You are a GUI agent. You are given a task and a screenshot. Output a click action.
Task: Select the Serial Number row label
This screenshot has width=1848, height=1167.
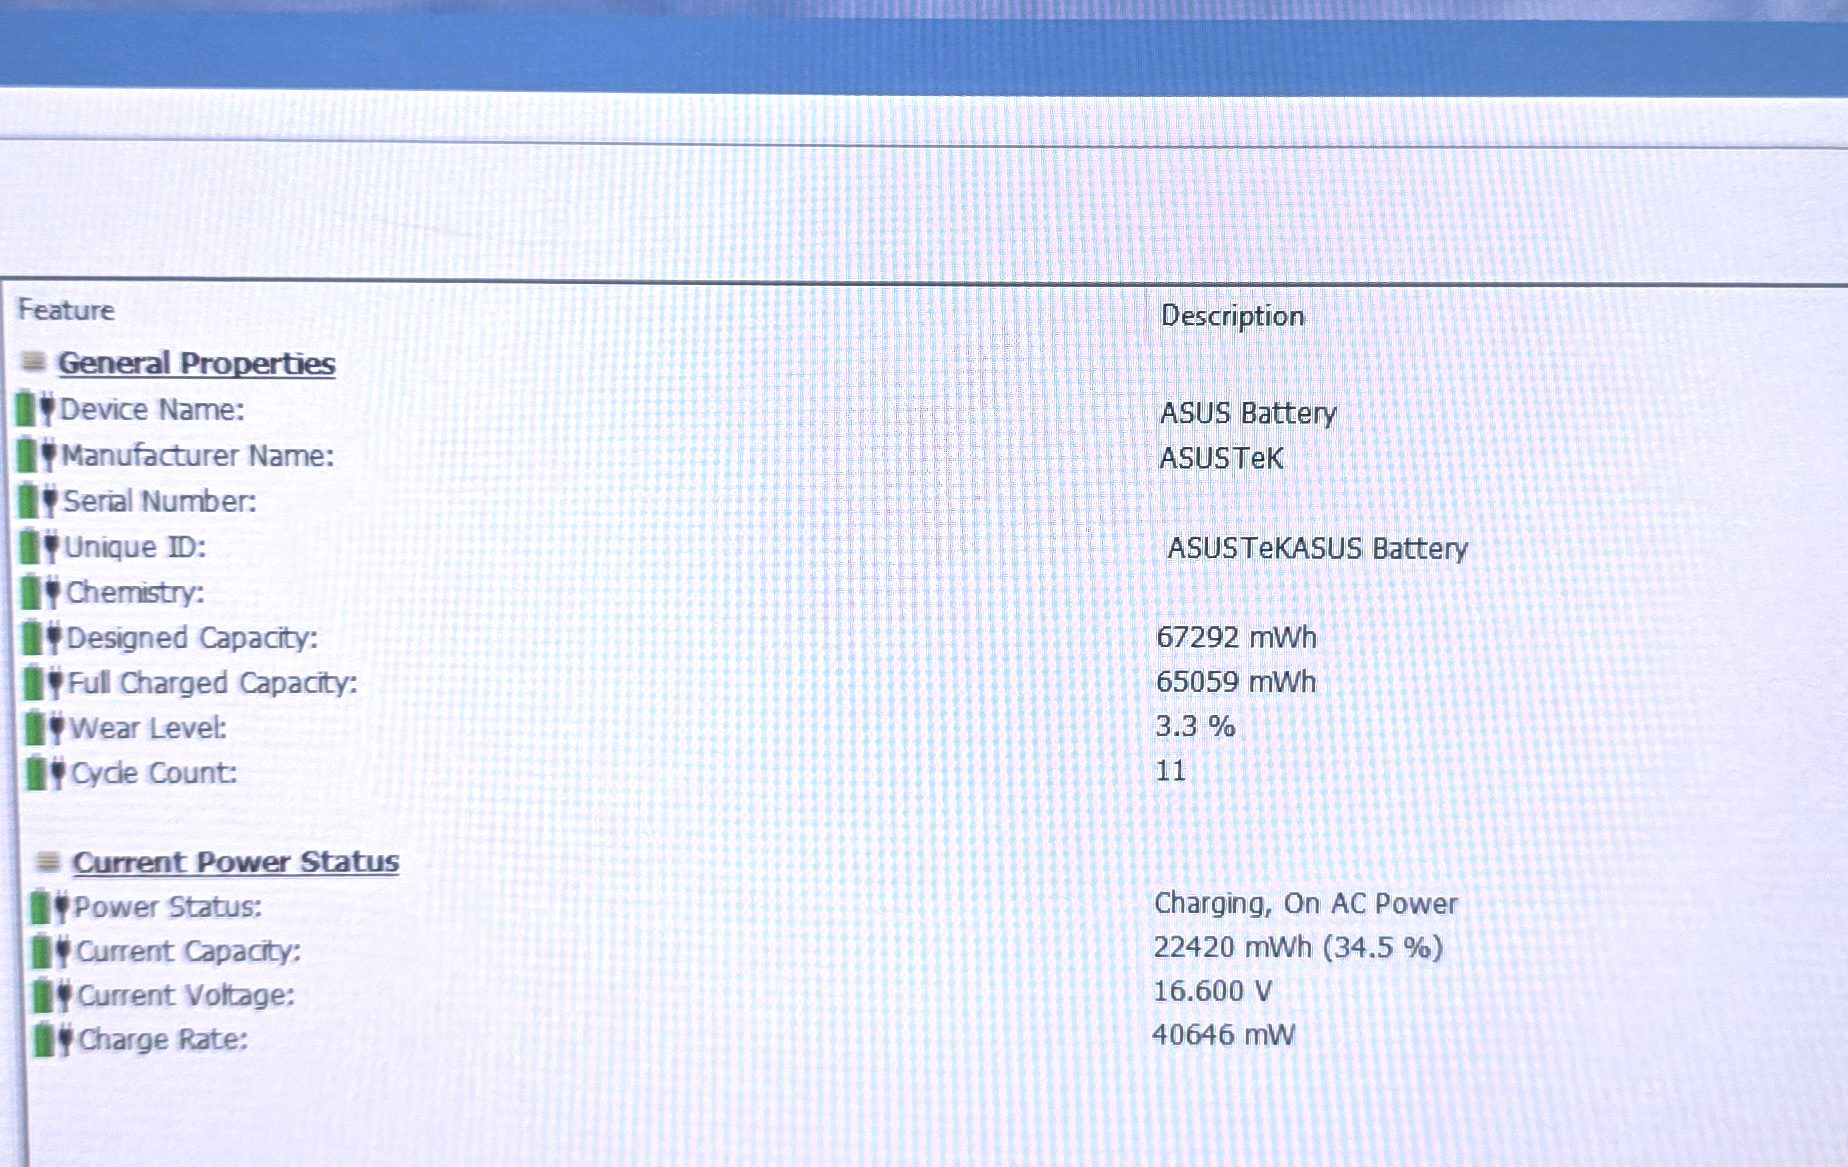pyautogui.click(x=160, y=501)
